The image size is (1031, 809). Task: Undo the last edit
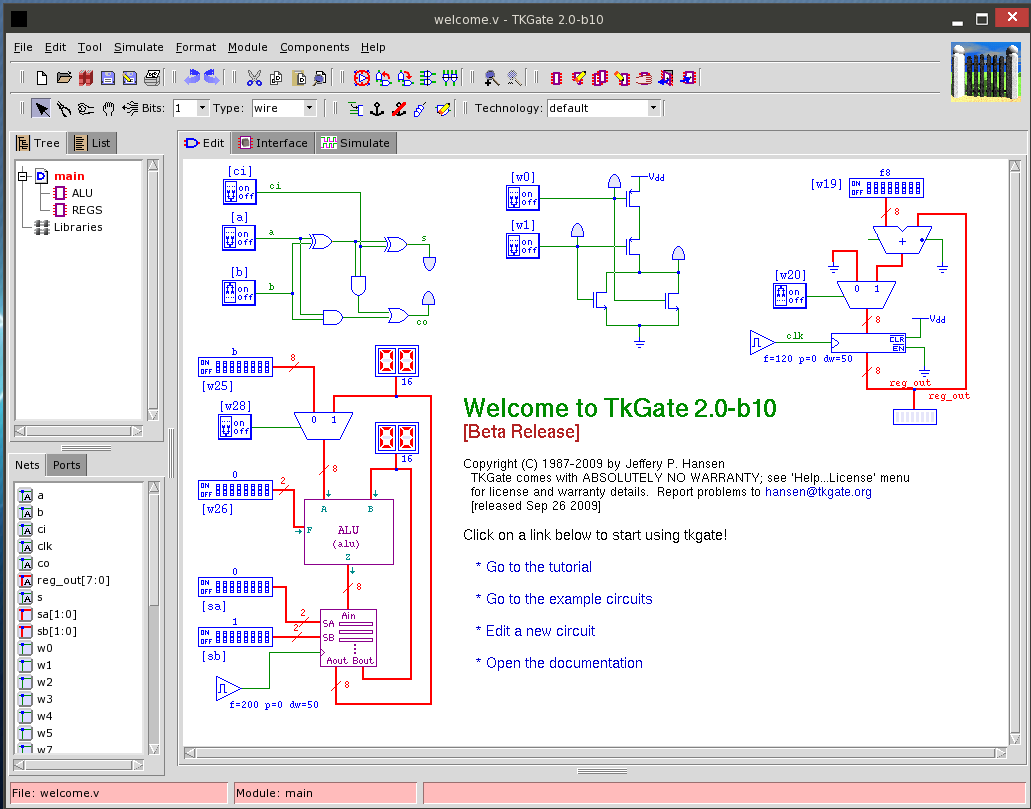click(x=191, y=78)
